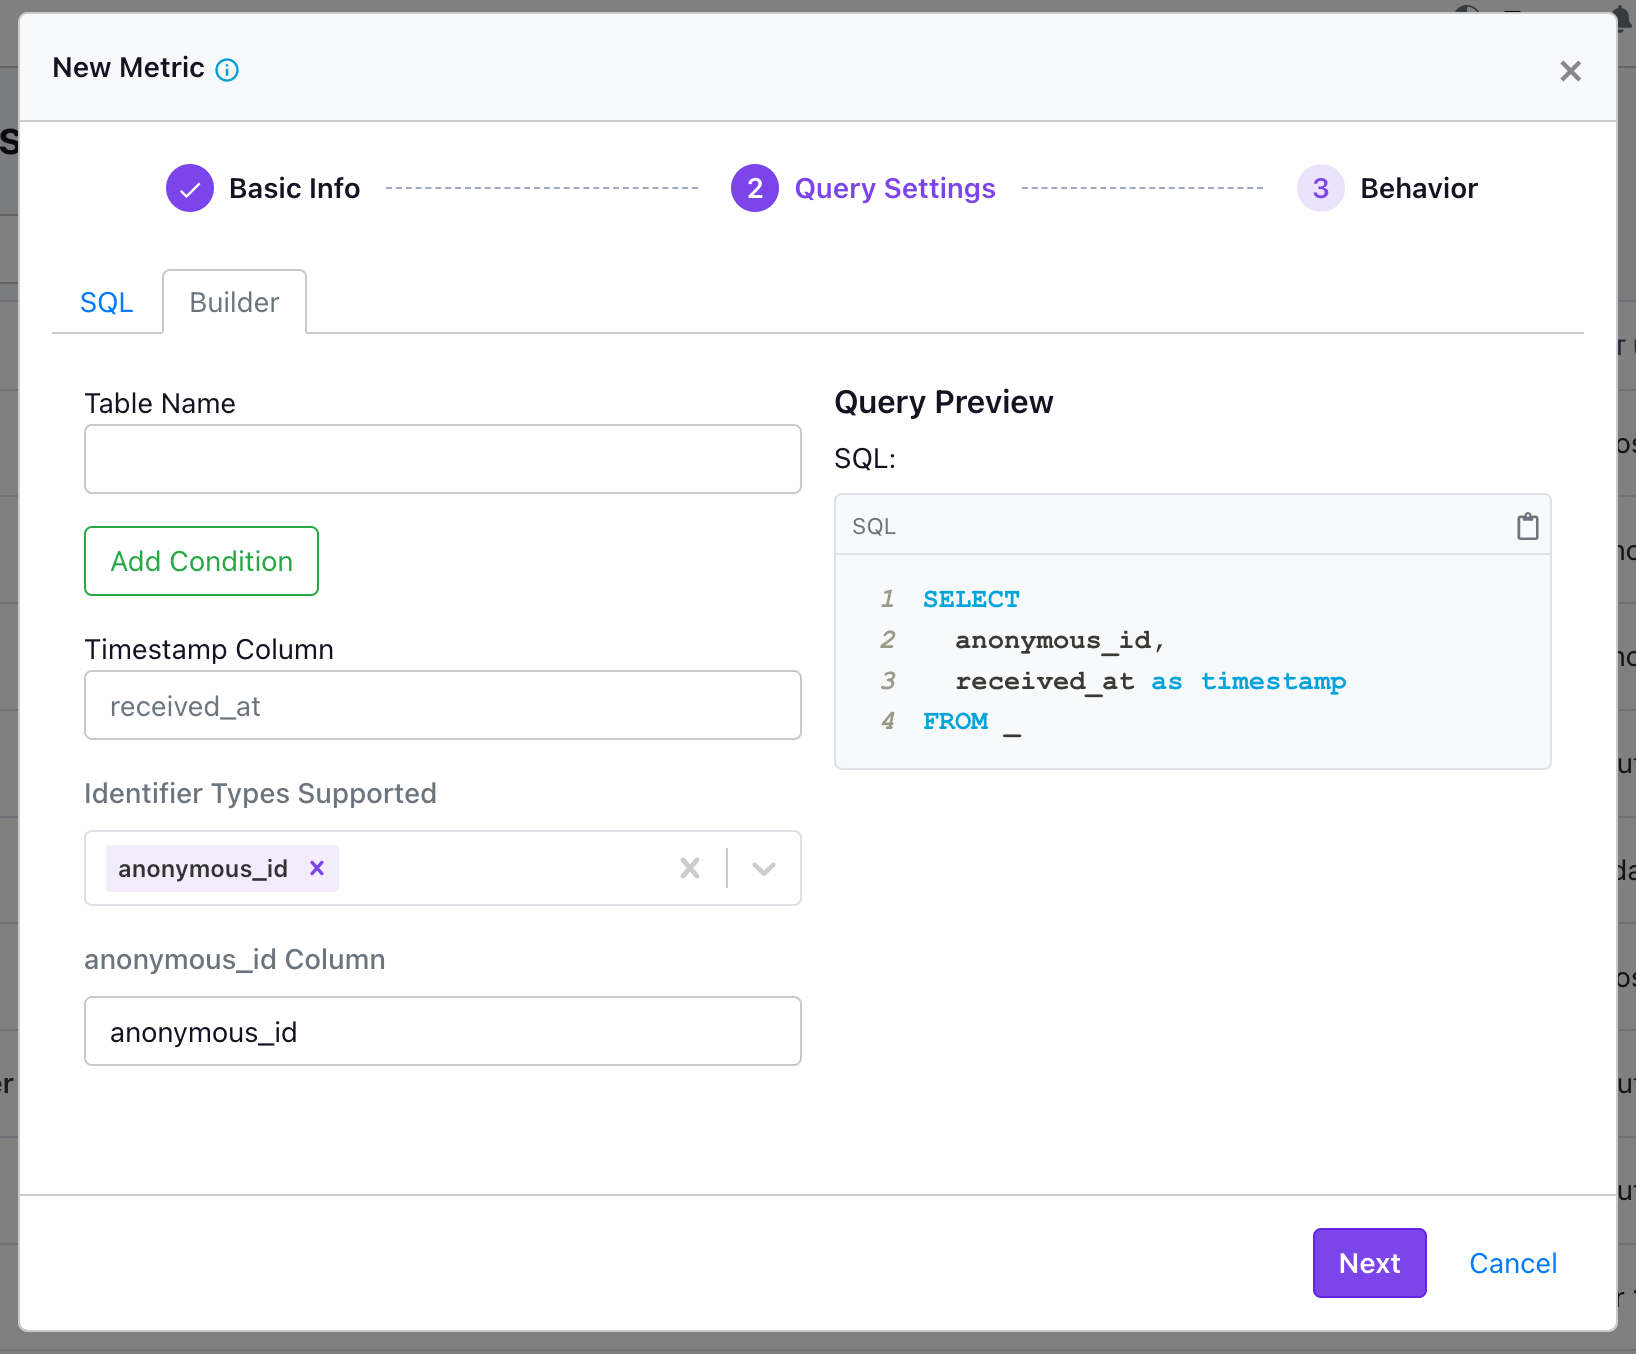Screen dimensions: 1636x1354
Task: Click the Behavior step 3 circle
Action: tap(1320, 188)
